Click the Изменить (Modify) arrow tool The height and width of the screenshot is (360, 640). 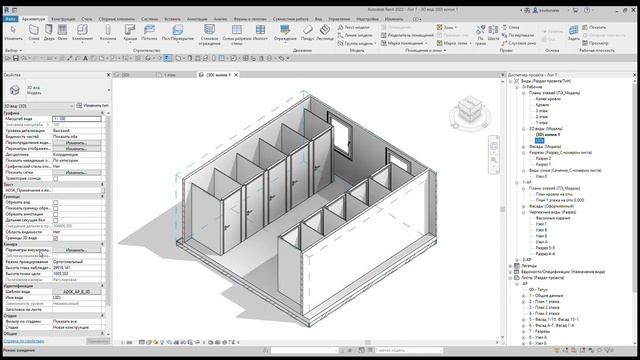(x=13, y=32)
